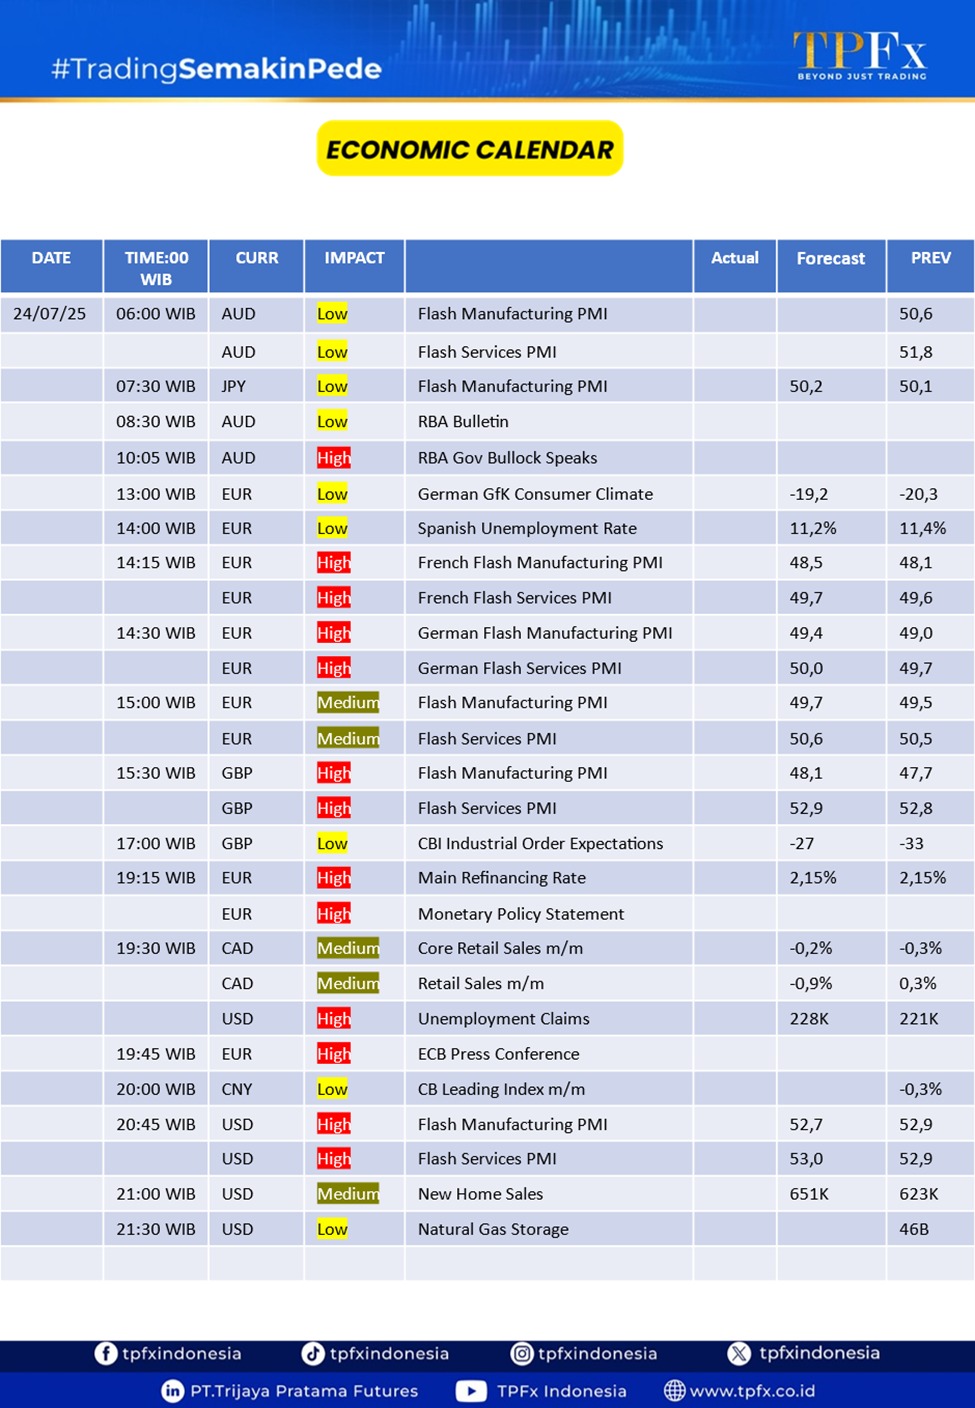Click the Medium impact tag for New Home Sales
This screenshot has height=1408, width=975.
coord(348,1194)
